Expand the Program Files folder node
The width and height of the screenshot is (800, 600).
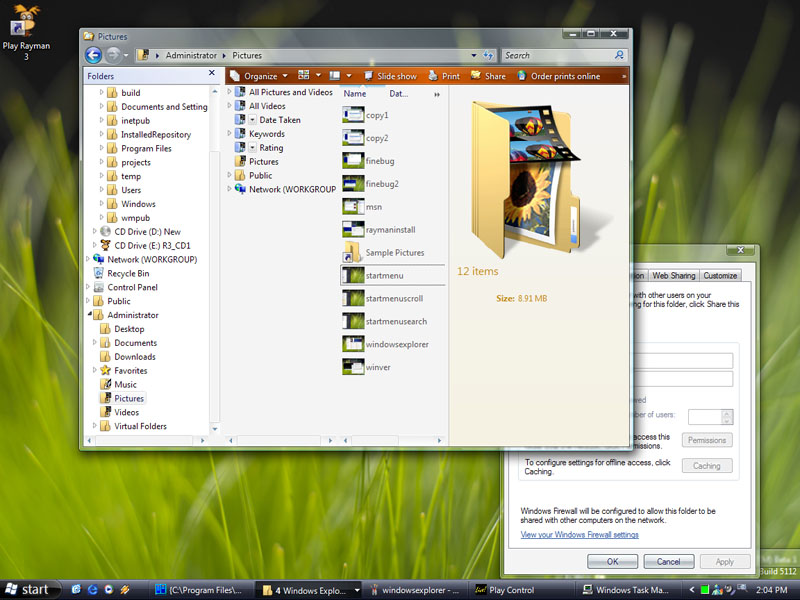pos(102,149)
